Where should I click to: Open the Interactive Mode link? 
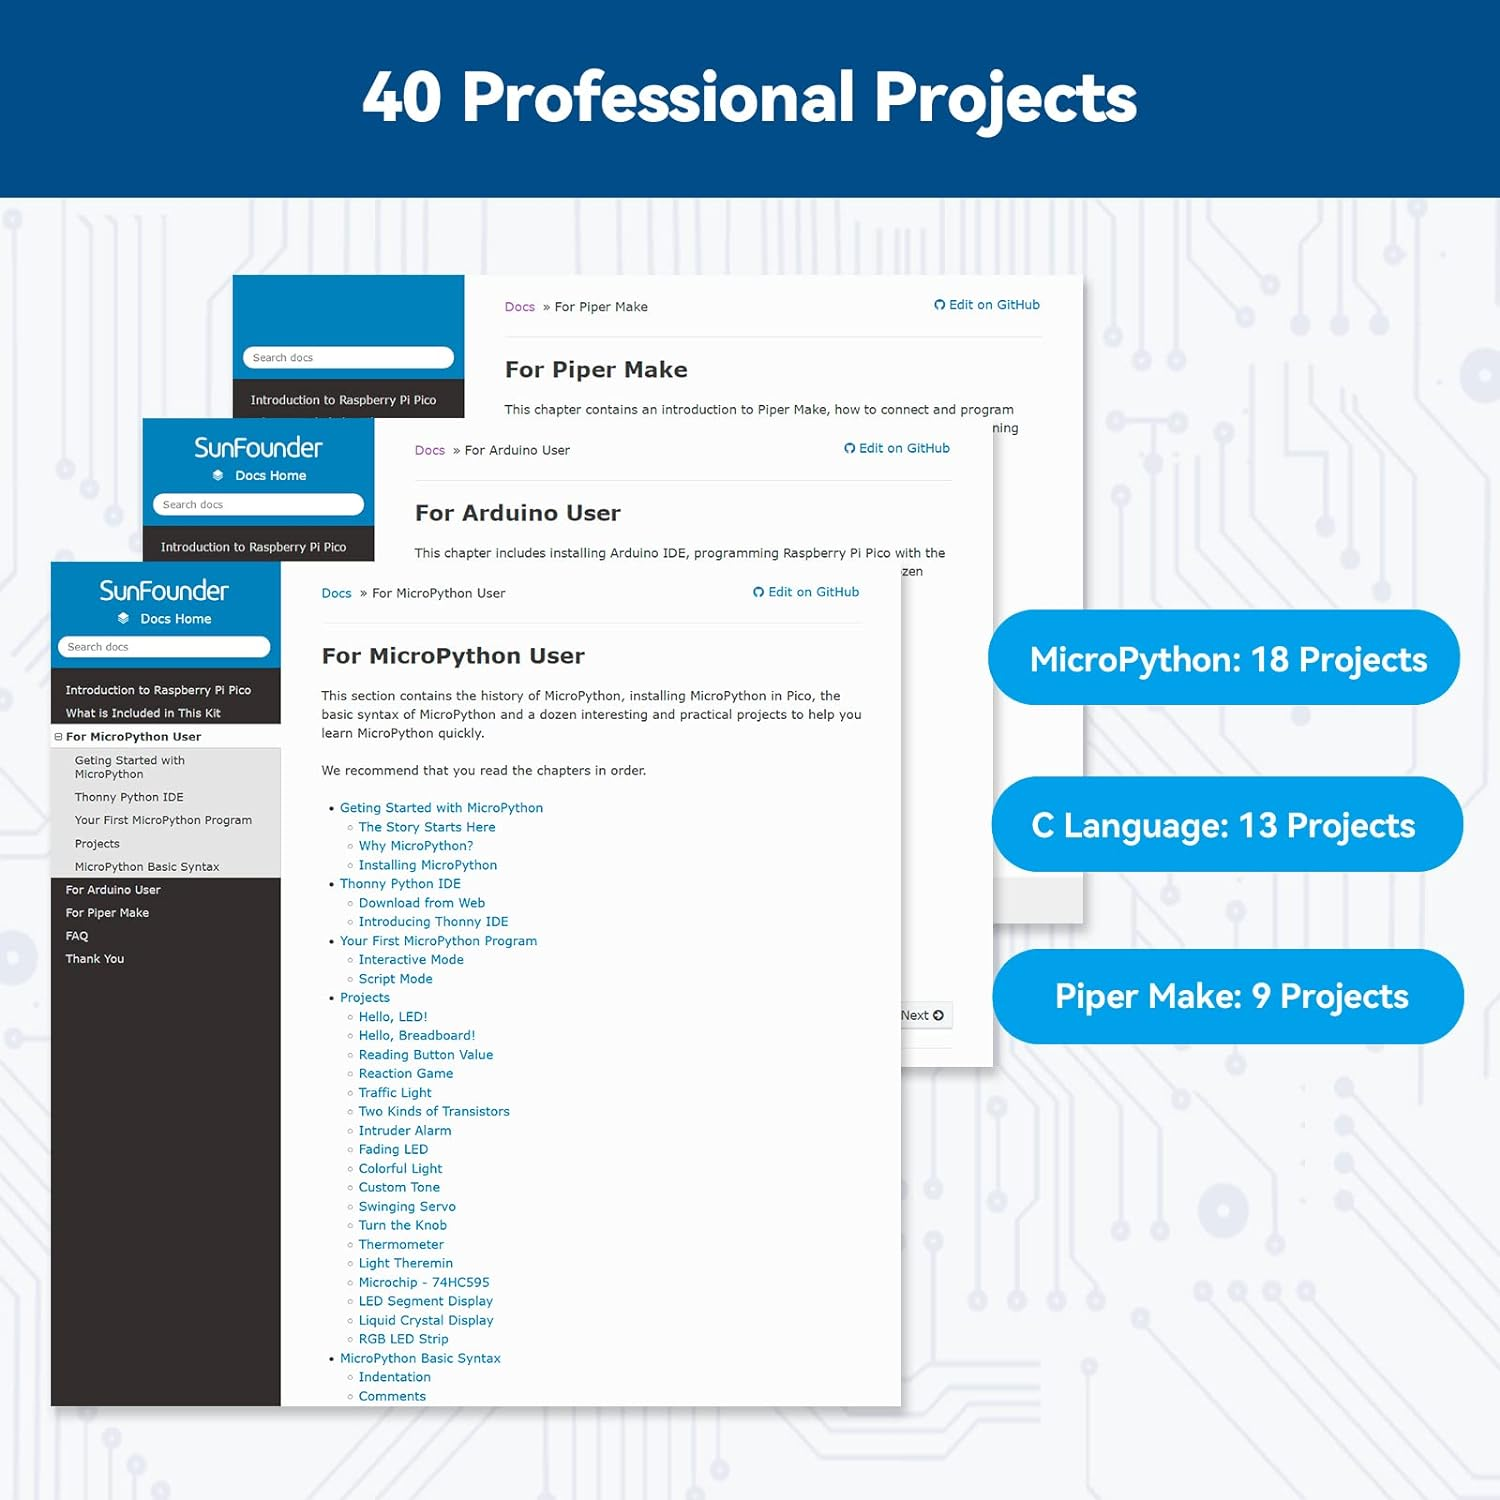click(x=411, y=959)
